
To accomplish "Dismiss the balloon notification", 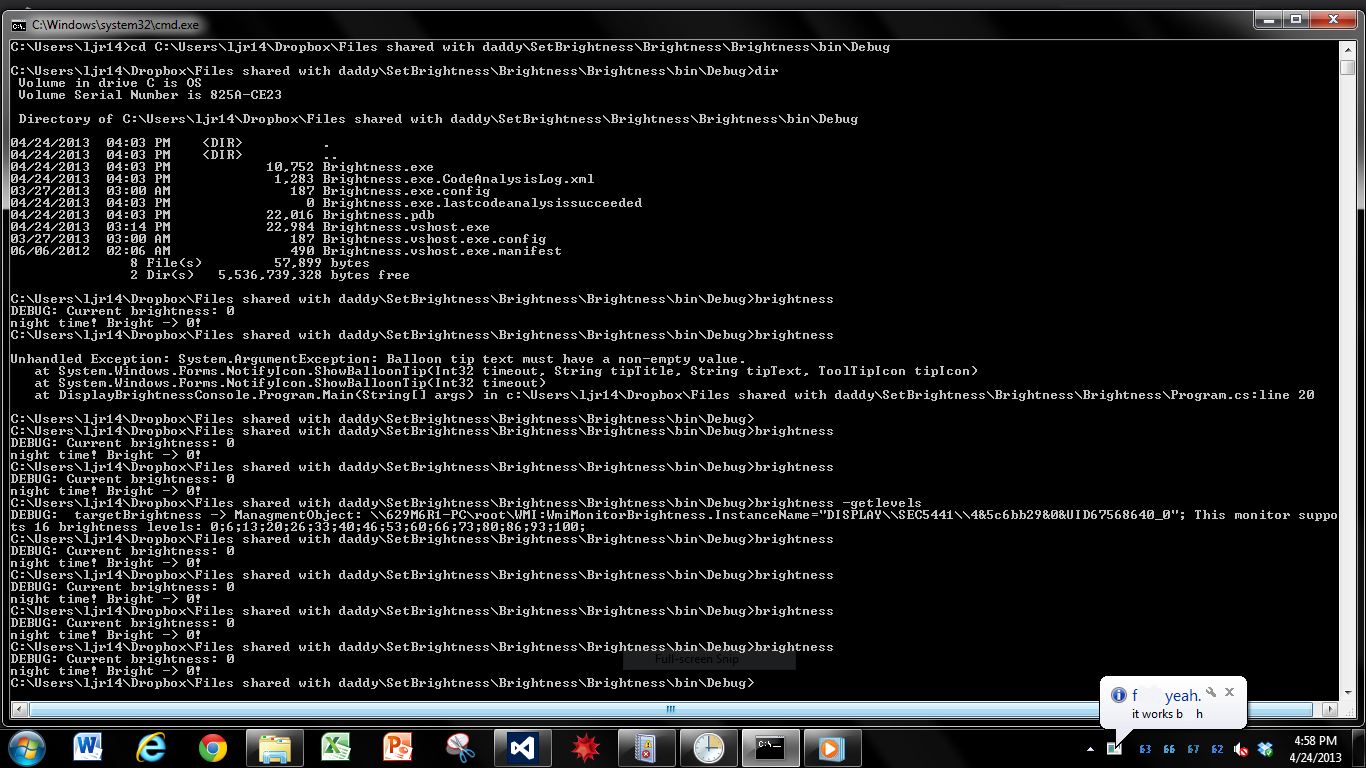I will (1230, 692).
